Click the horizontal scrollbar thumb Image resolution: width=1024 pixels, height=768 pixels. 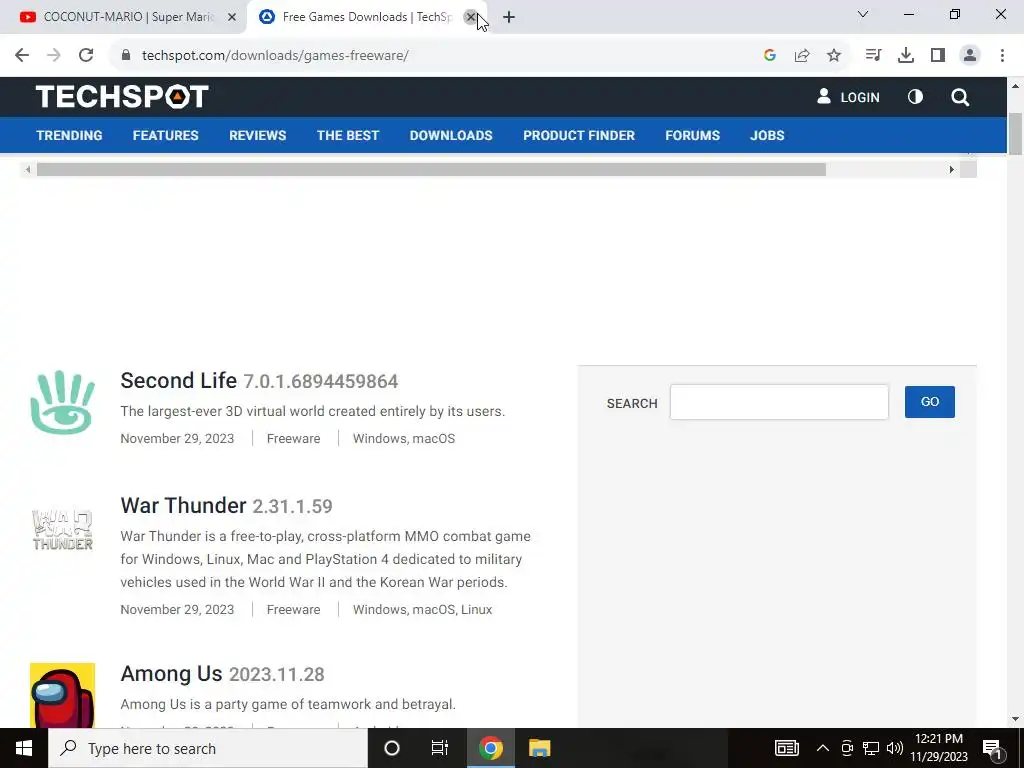(431, 170)
